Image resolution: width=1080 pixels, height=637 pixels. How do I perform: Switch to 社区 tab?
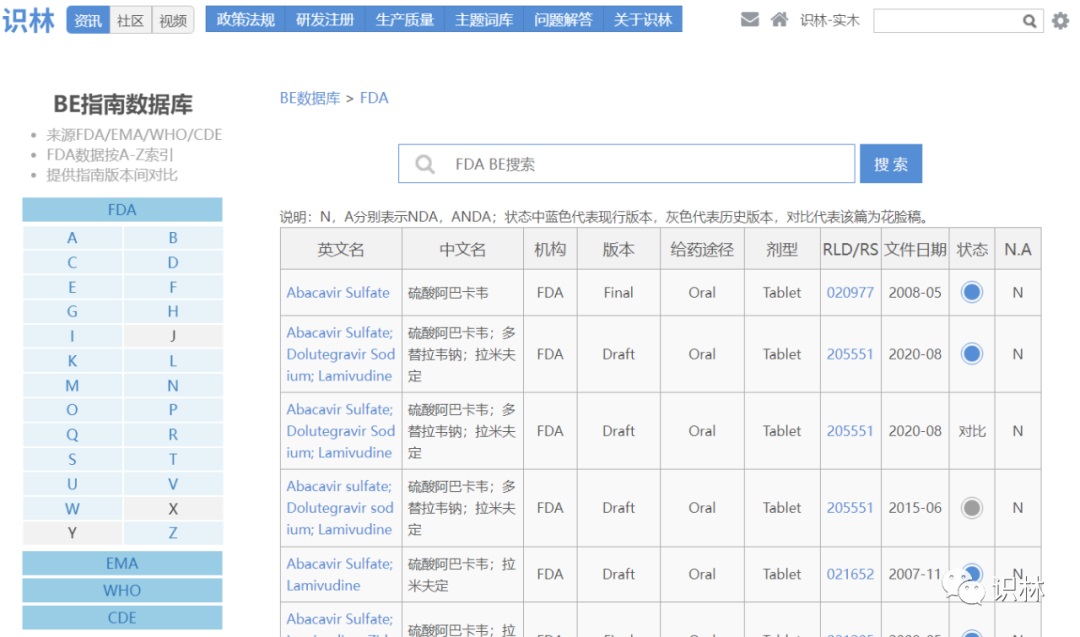(x=130, y=20)
